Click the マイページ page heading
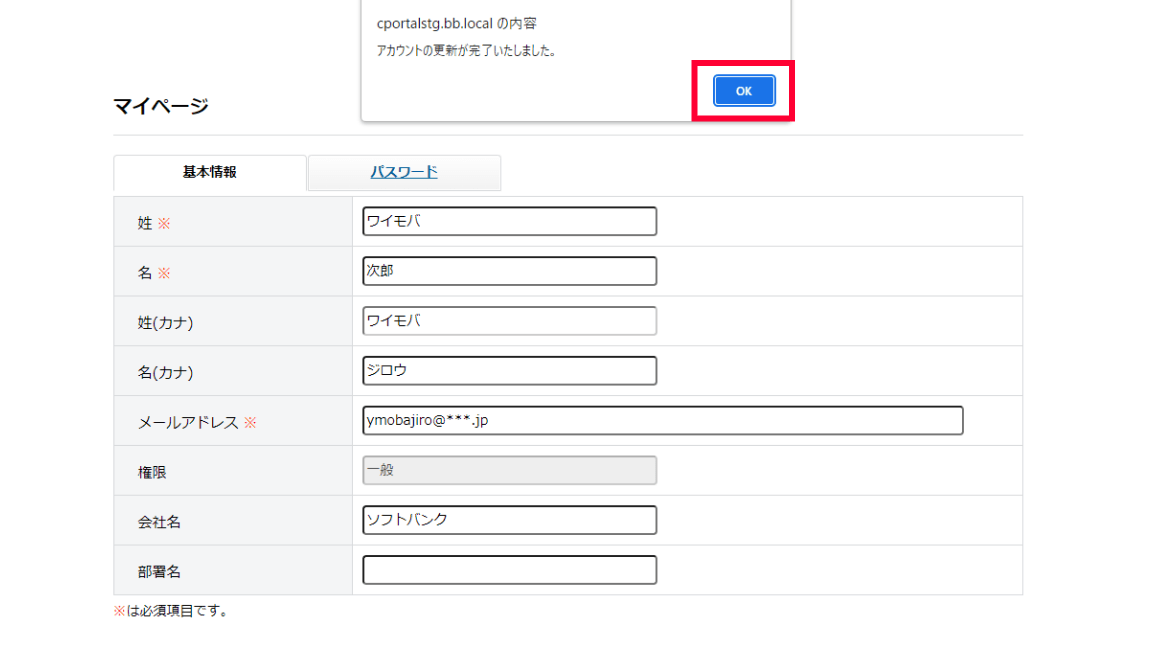1152x648 pixels. [161, 106]
